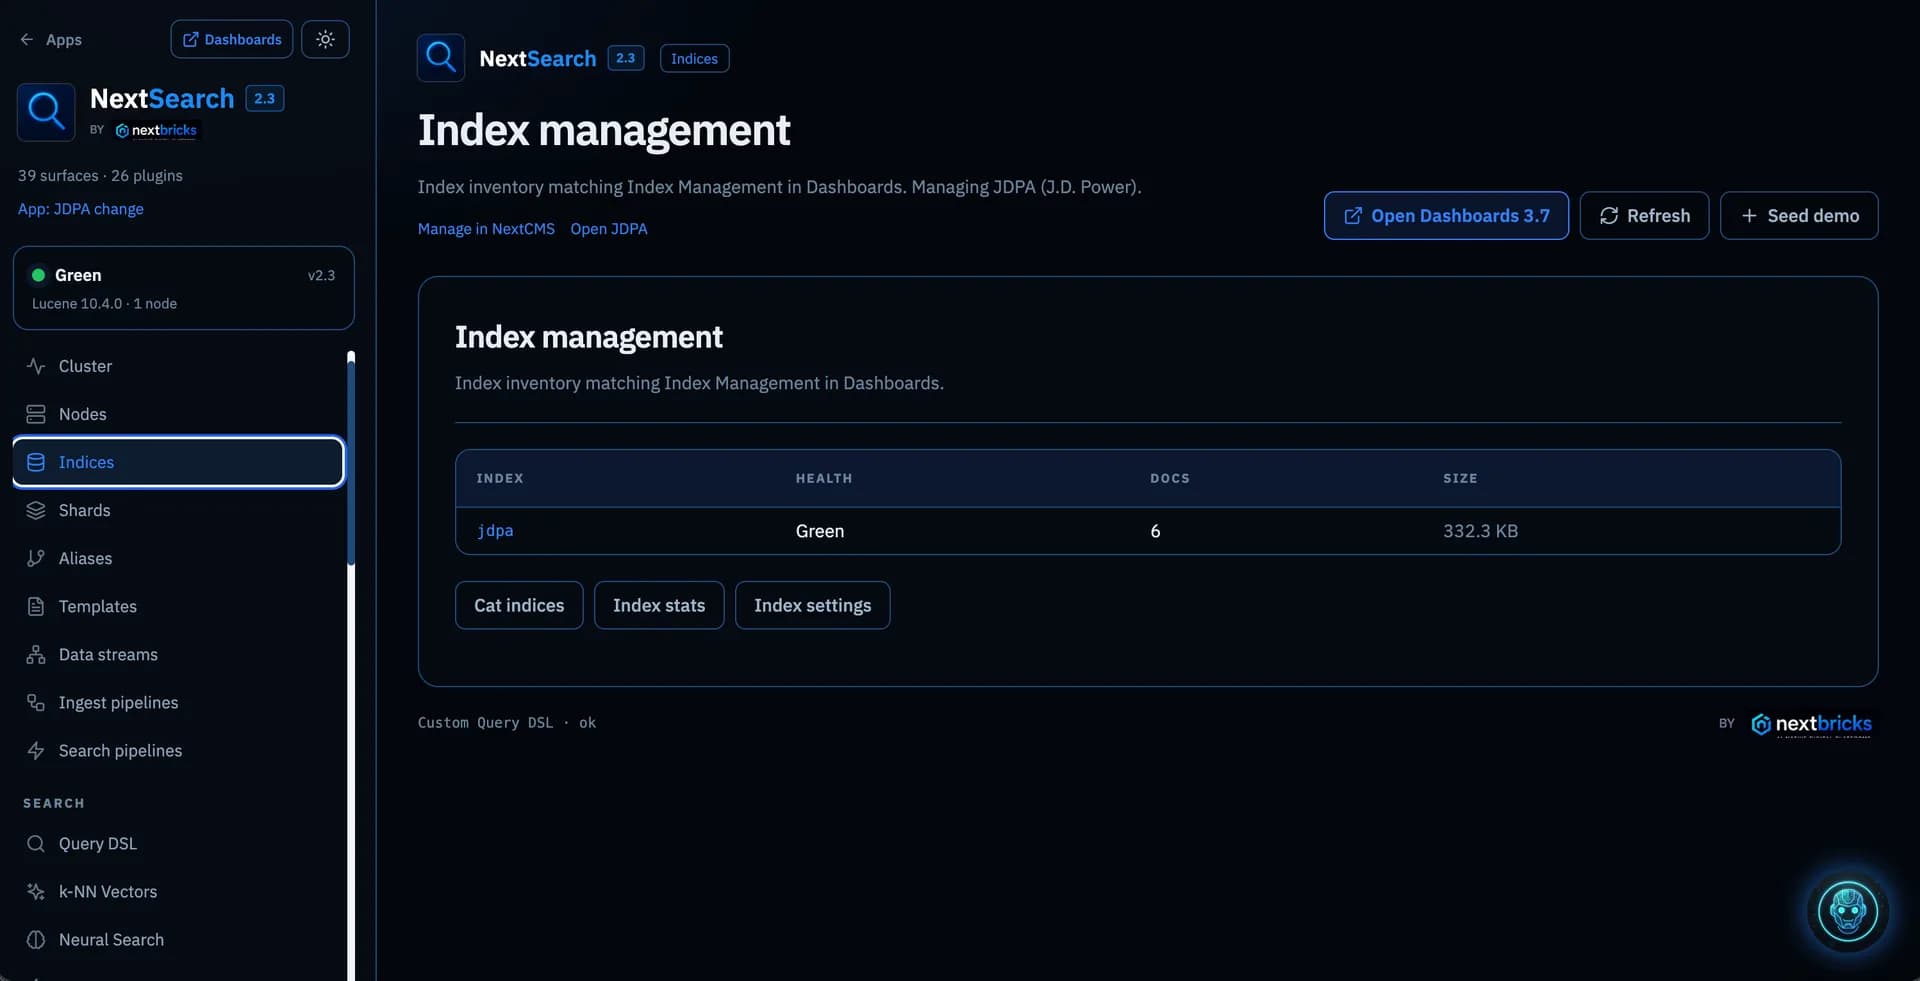1920x981 pixels.
Task: Open the Shards sidebar item
Action: coord(179,510)
